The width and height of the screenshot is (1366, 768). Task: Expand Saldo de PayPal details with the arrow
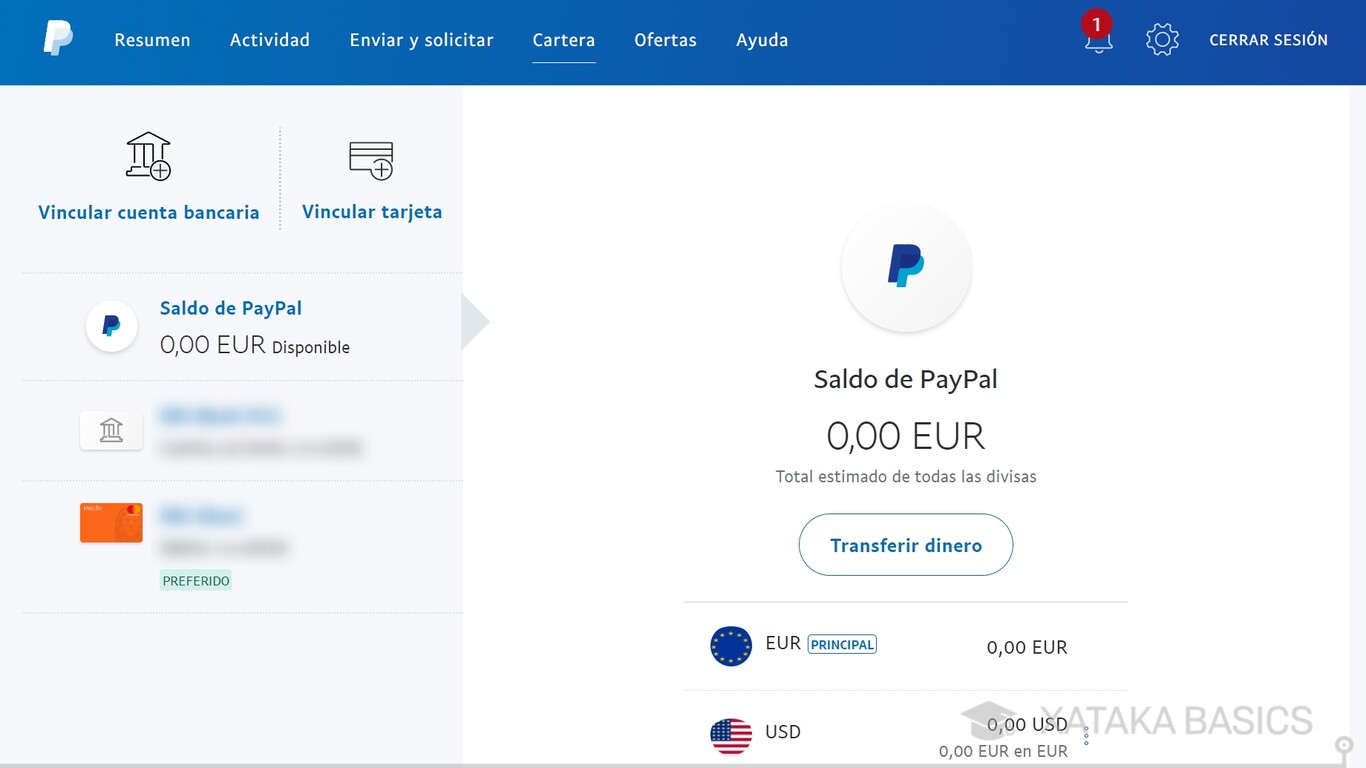click(x=474, y=320)
